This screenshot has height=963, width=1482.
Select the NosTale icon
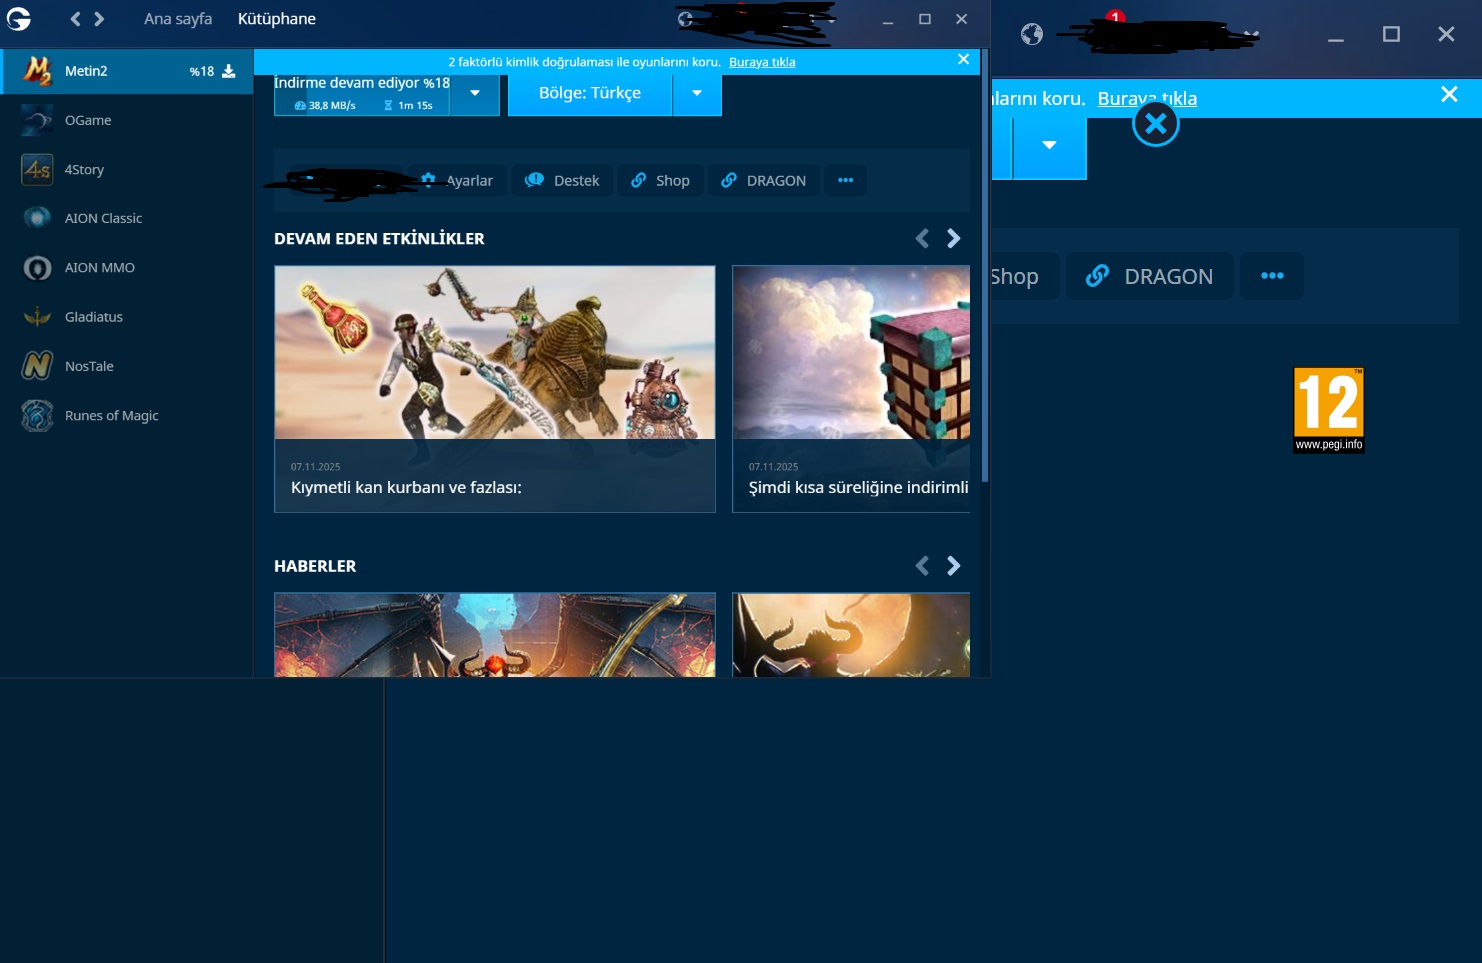[x=37, y=366]
